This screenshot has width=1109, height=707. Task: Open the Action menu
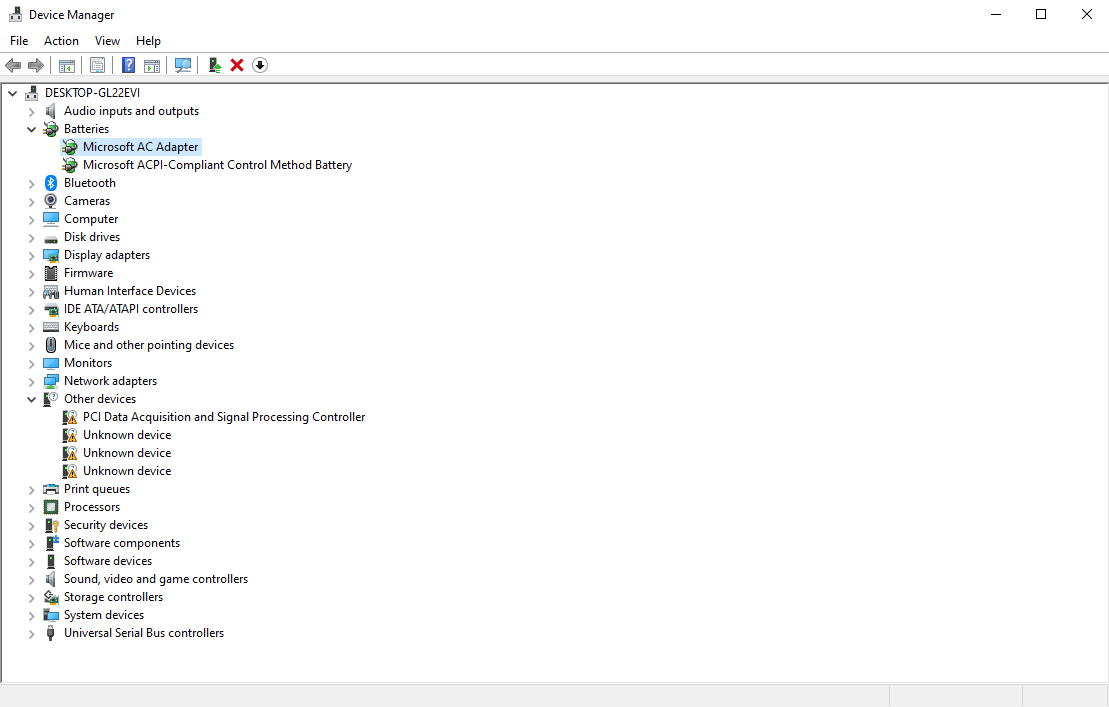(61, 41)
